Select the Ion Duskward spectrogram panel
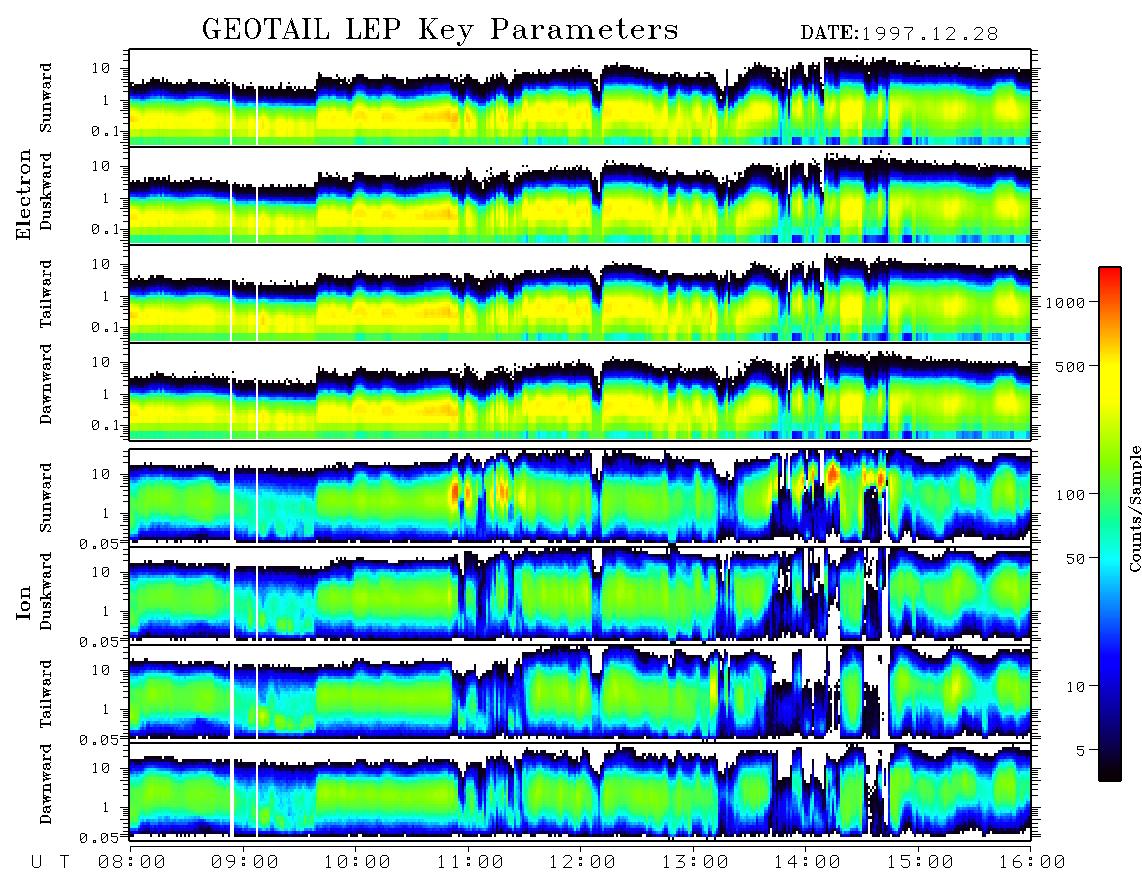 (580, 594)
